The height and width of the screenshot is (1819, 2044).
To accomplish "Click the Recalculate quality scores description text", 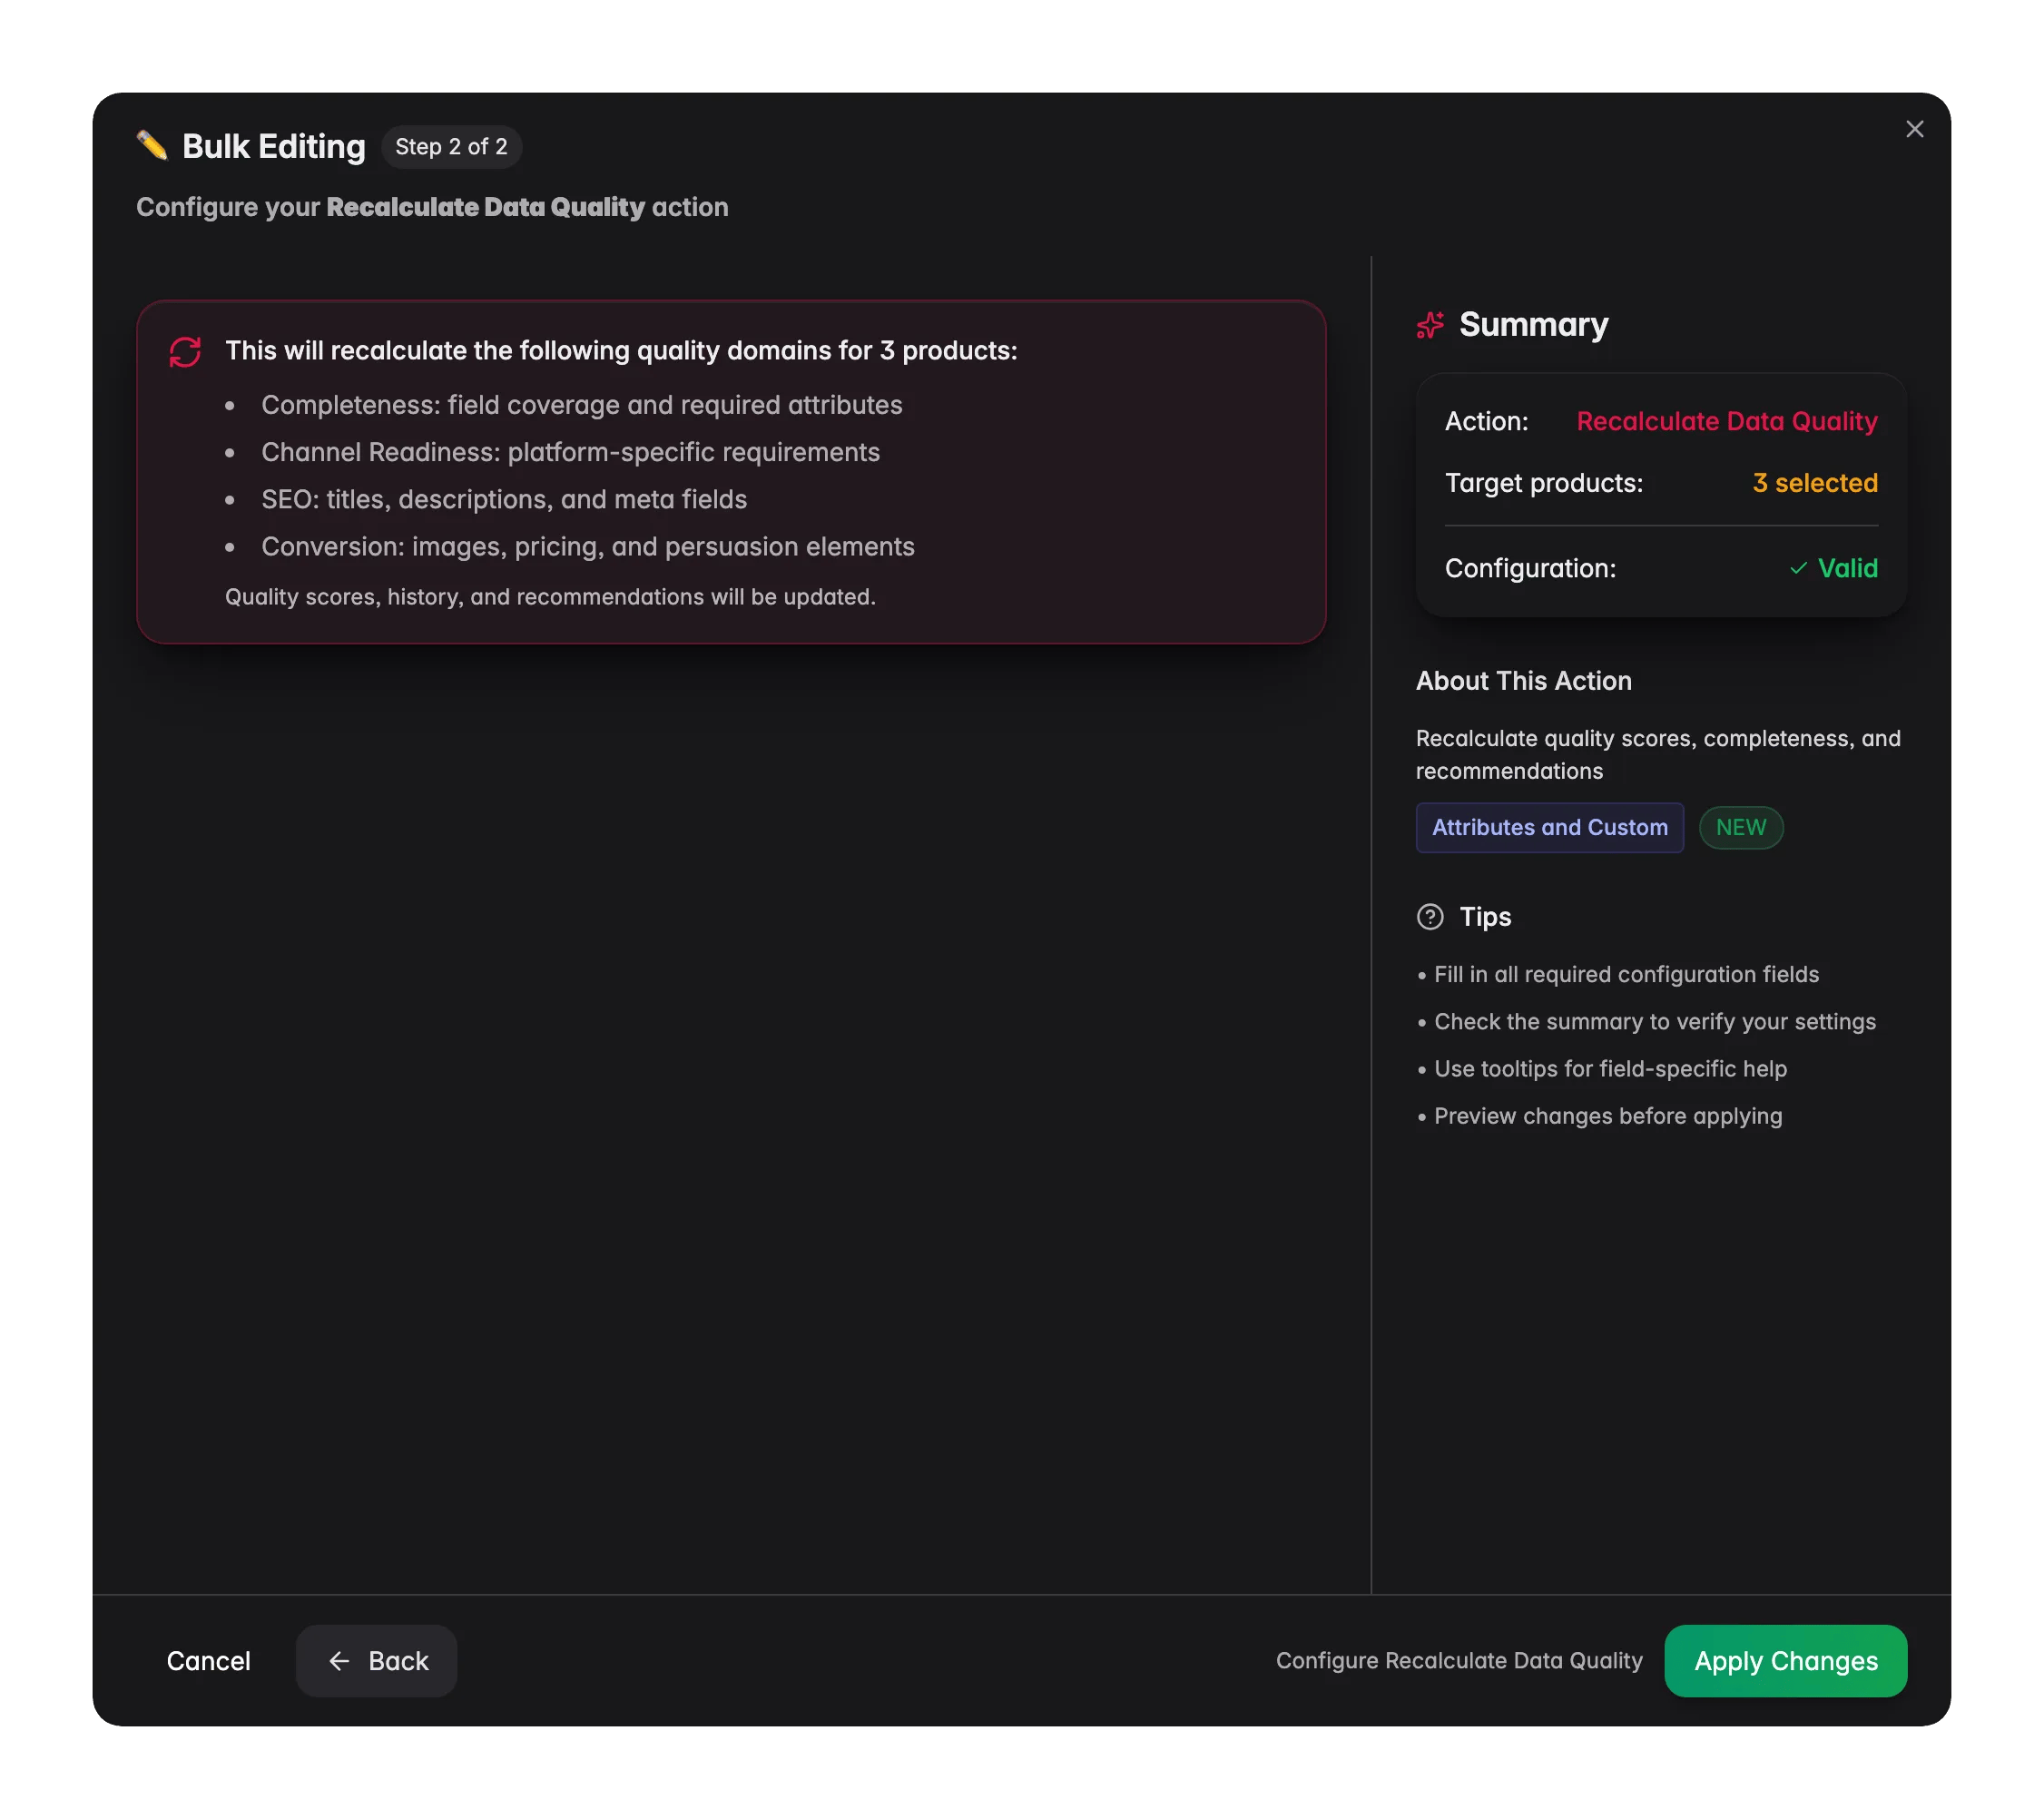I will pos(1657,755).
